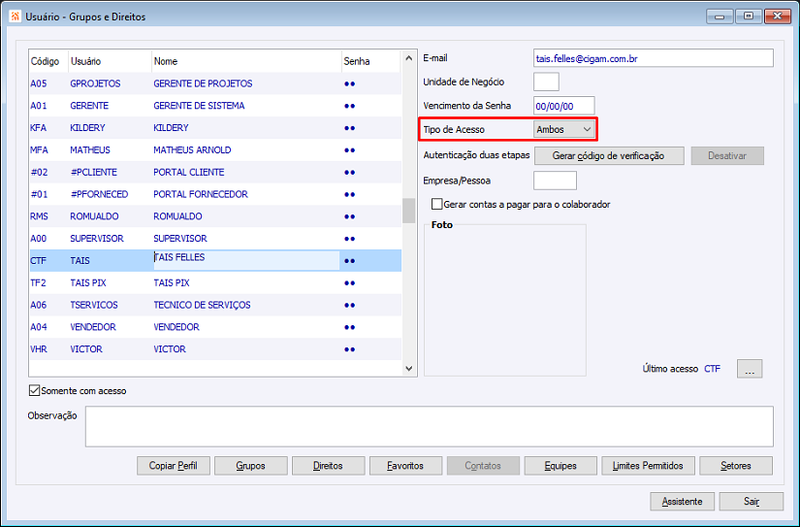Click inside the Observação text area
The height and width of the screenshot is (527, 800).
[x=429, y=426]
